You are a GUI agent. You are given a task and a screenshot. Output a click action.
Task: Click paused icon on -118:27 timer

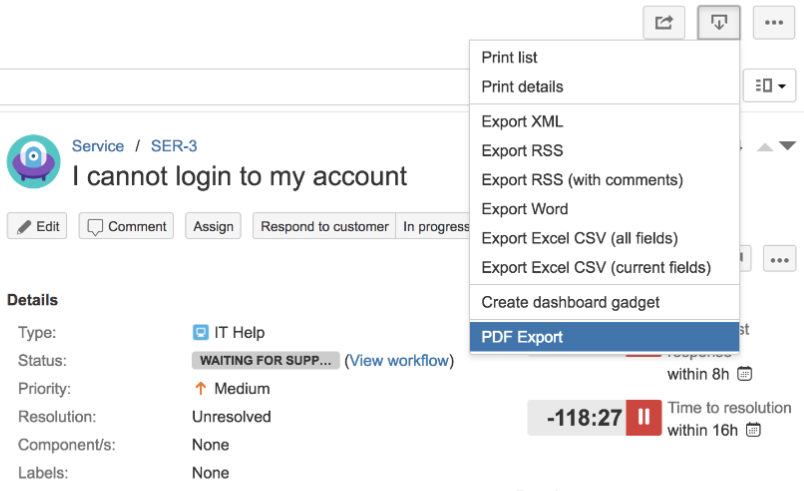(x=644, y=418)
